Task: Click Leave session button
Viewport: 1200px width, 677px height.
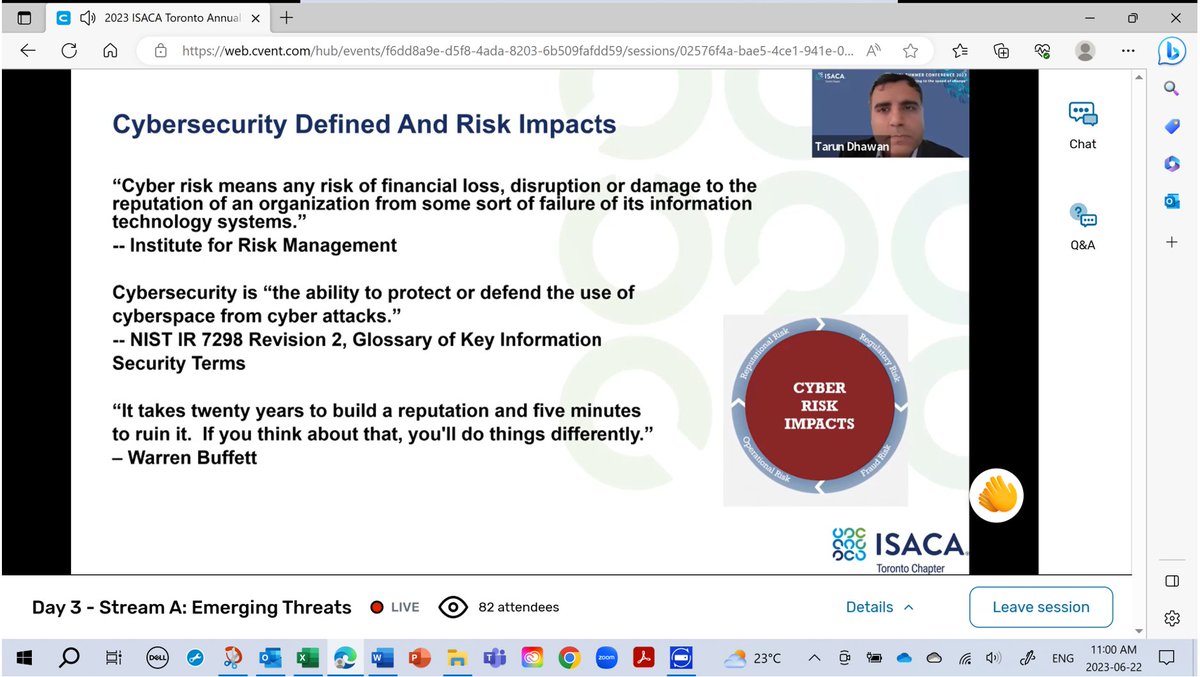Action: 1041,607
